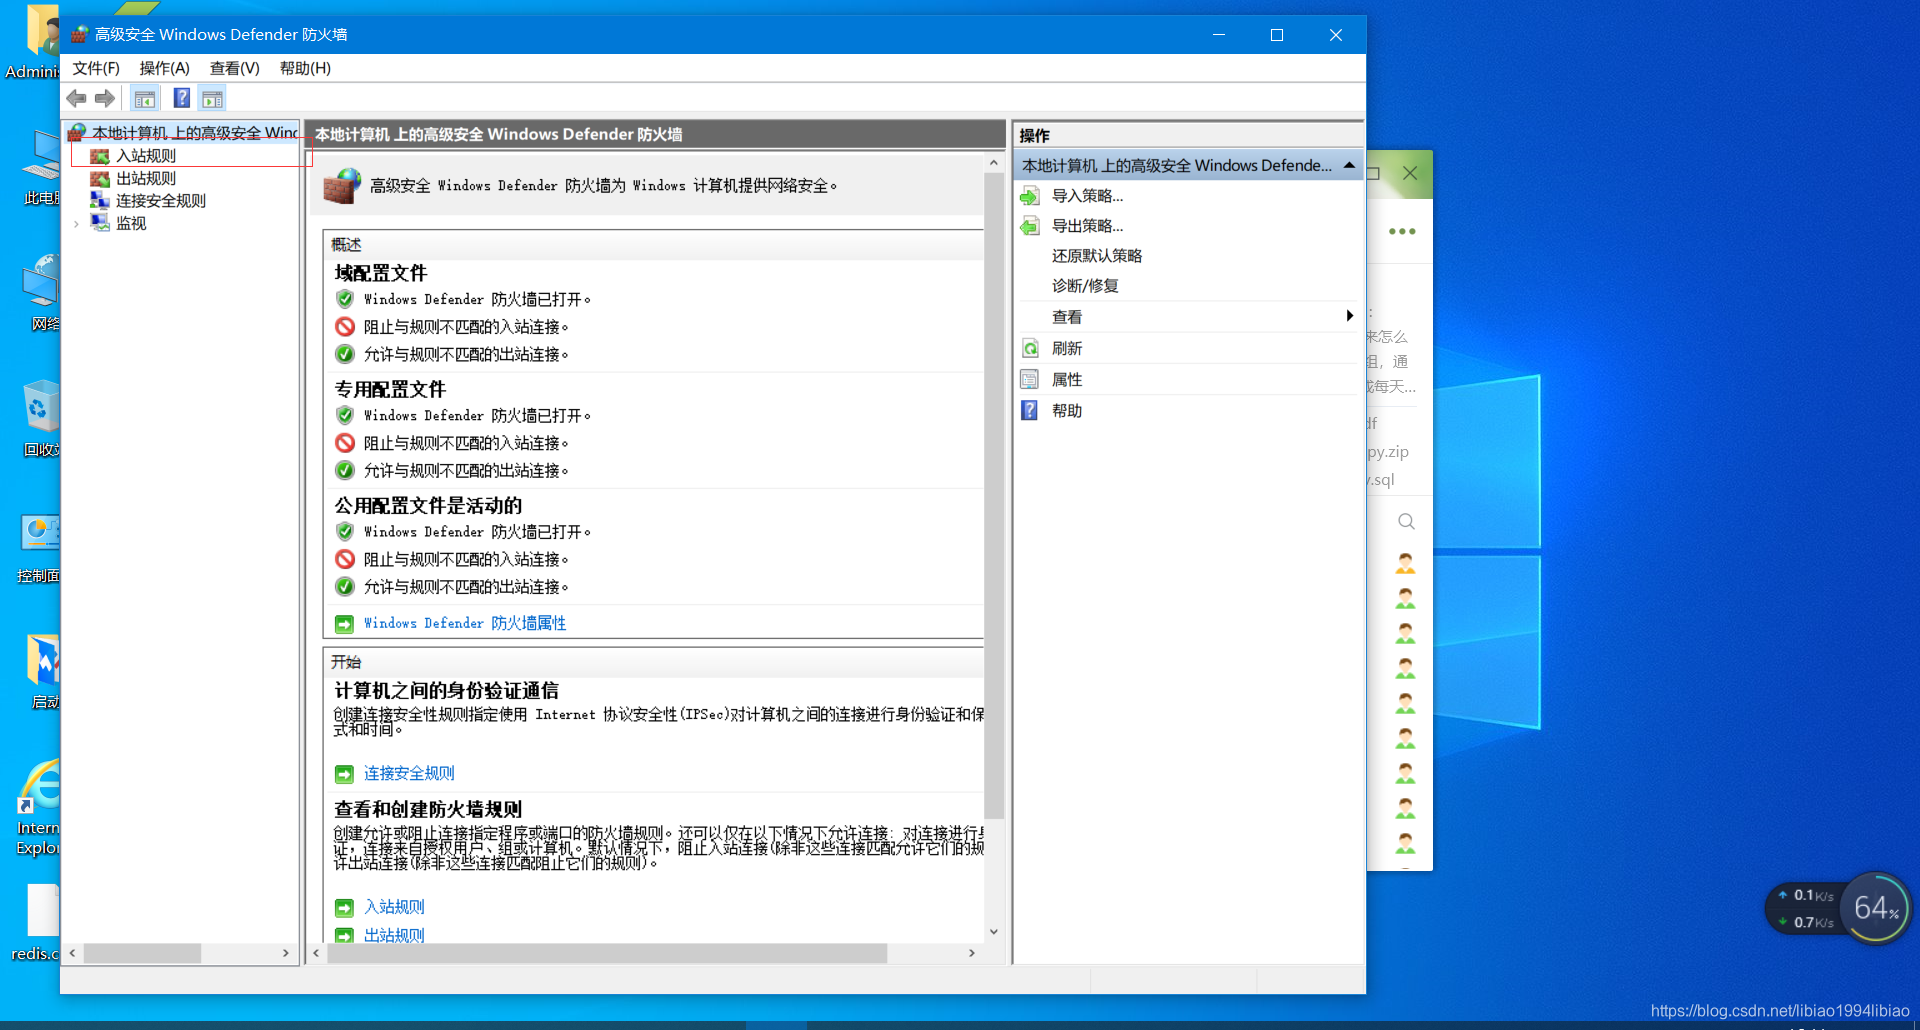Click the center pane vertical scrollbar

[x=993, y=495]
